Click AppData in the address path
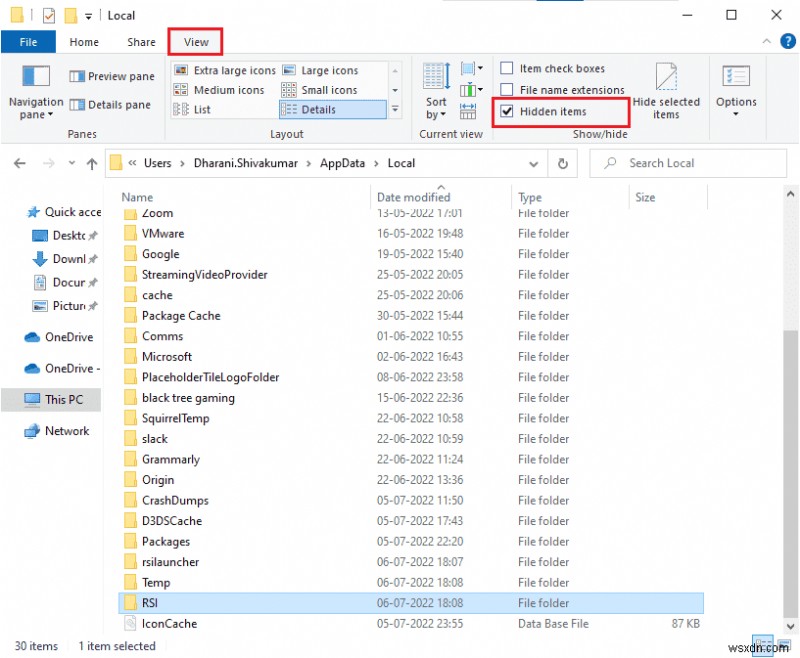The width and height of the screenshot is (800, 658). click(342, 163)
